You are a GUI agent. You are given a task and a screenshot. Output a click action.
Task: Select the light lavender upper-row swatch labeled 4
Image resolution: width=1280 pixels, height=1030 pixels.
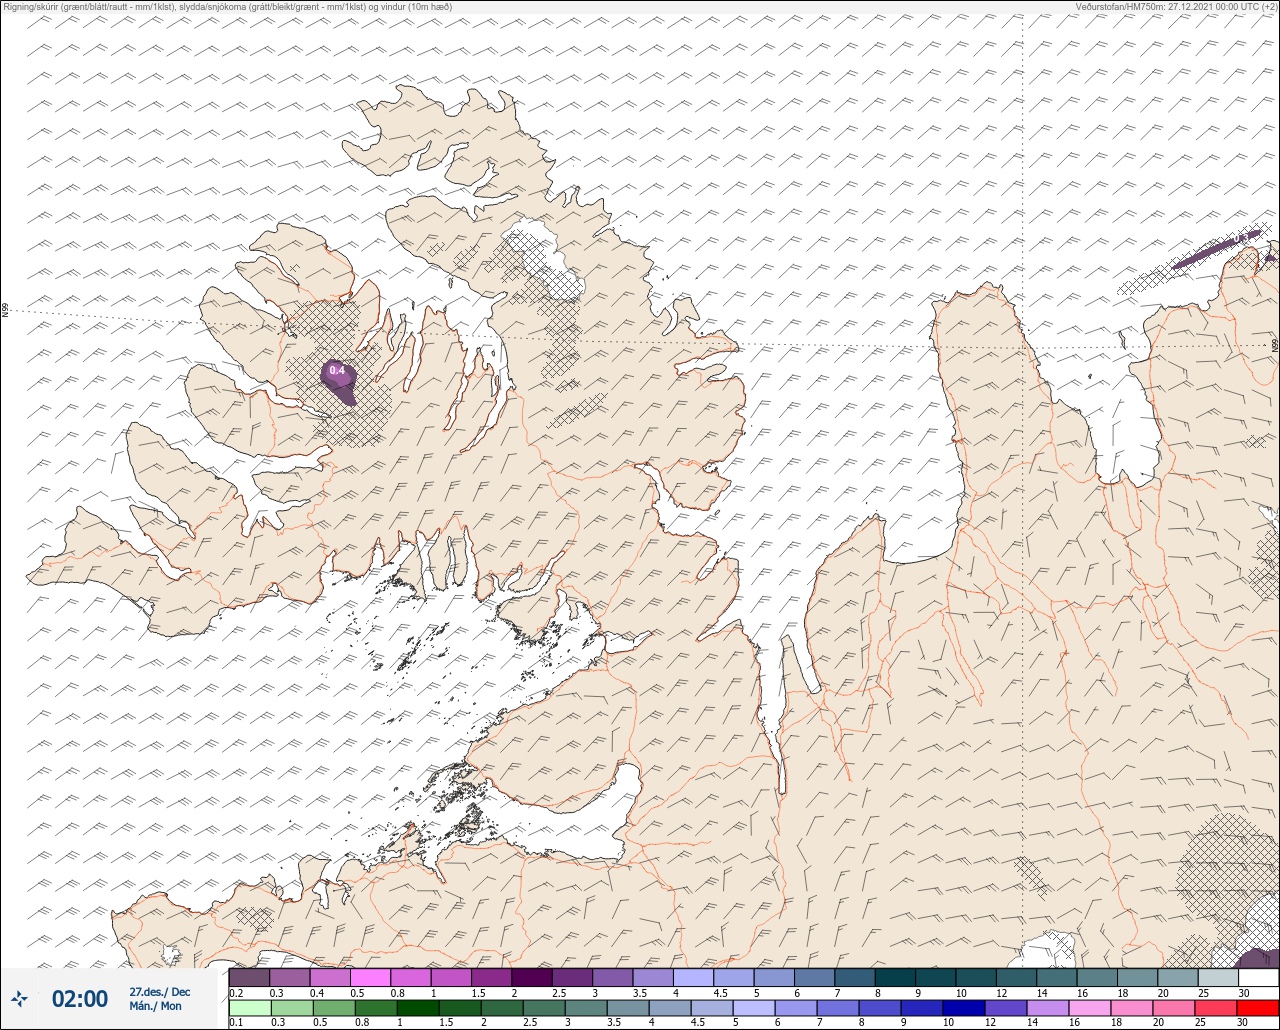coord(693,977)
